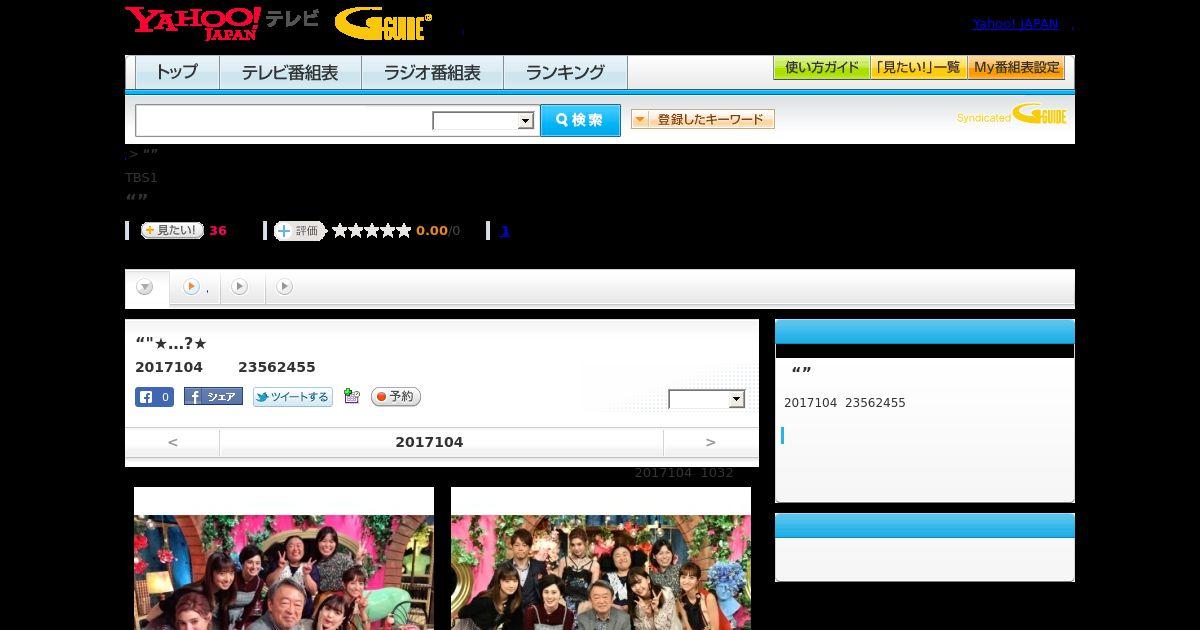This screenshot has height=630, width=1200.
Task: Click the Syndicated G-Guide logo
Action: coord(1012,115)
